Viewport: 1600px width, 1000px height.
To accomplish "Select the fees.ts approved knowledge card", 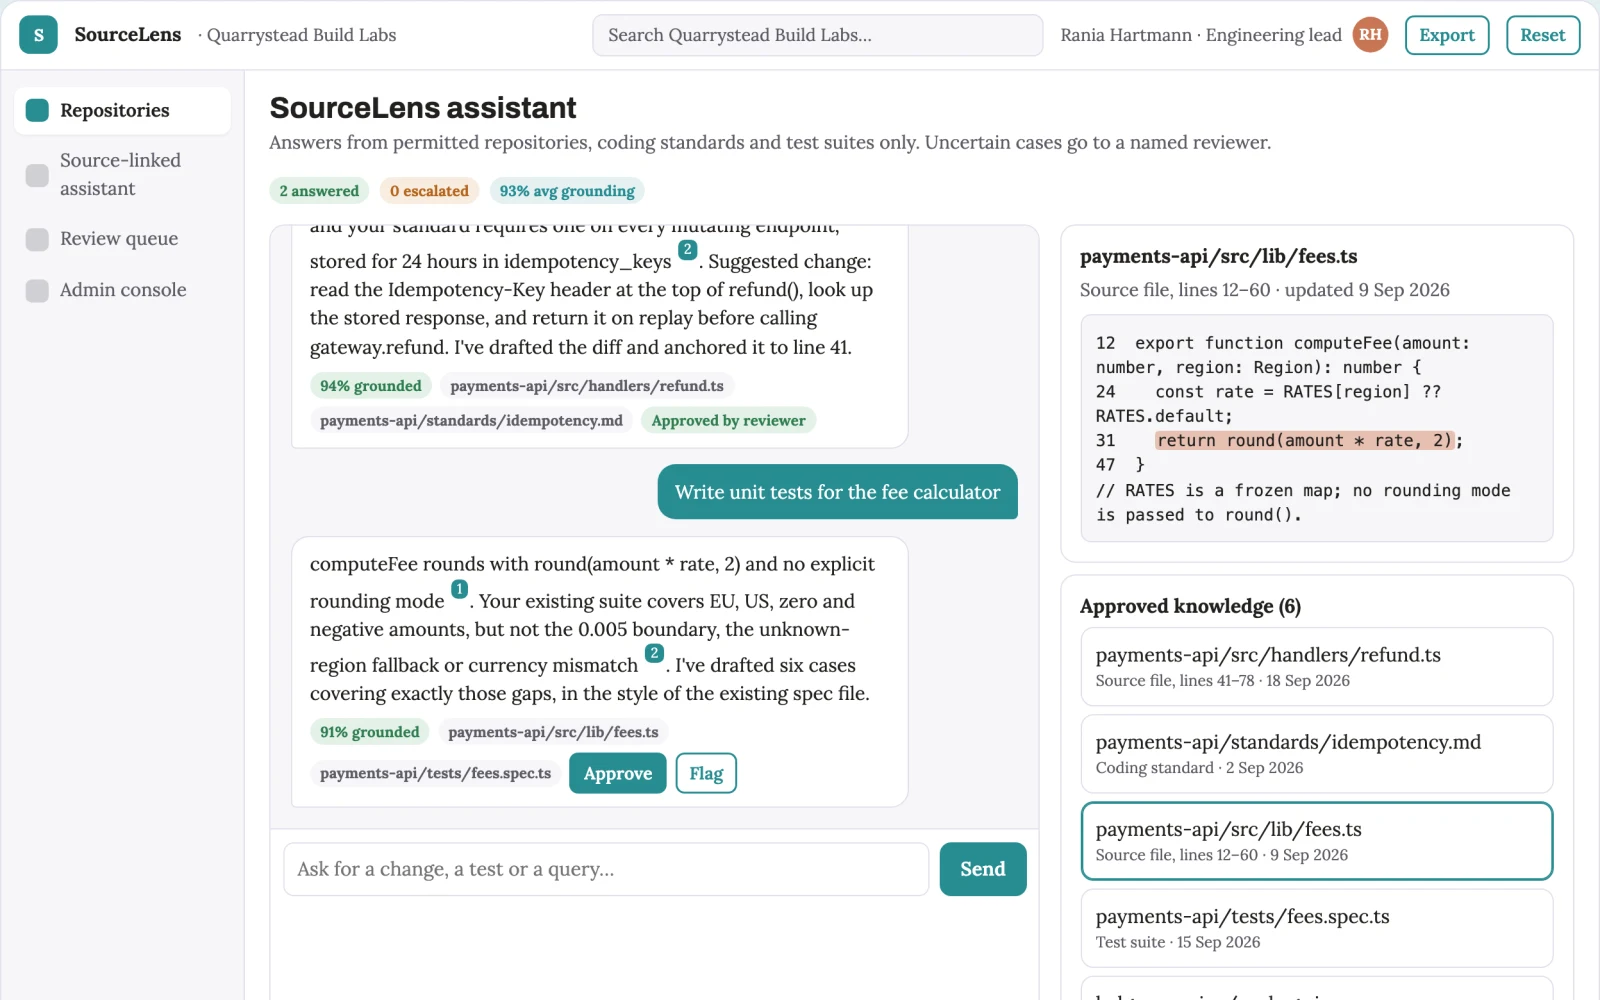I will (1317, 841).
